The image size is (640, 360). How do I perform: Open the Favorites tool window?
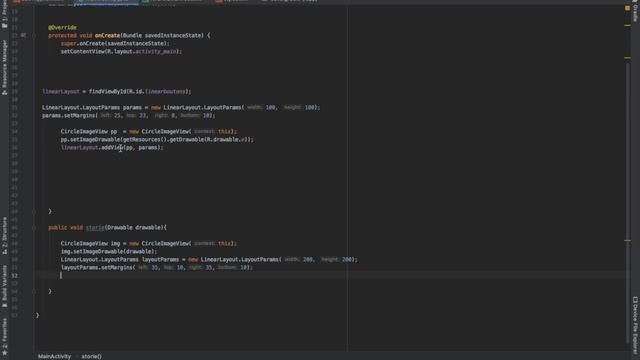click(x=4, y=337)
